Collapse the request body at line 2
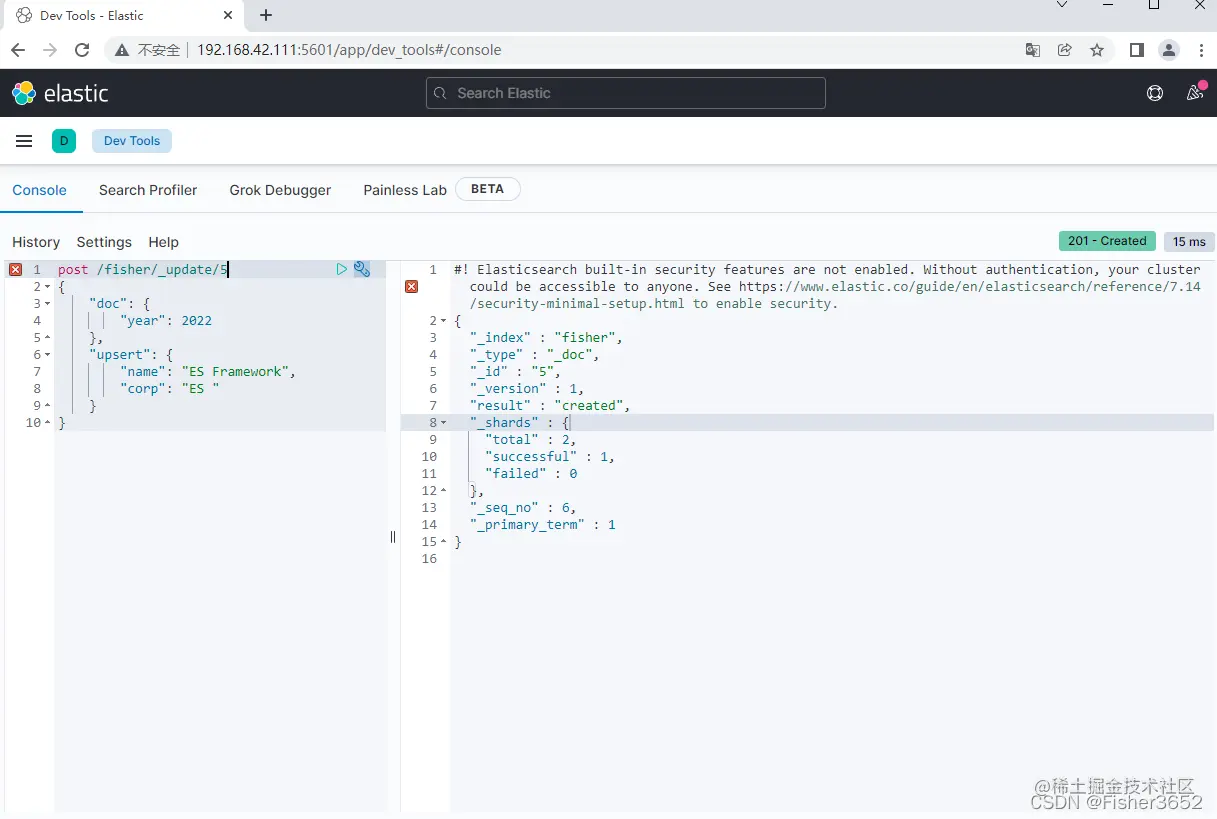Viewport: 1217px width, 819px height. (47, 287)
